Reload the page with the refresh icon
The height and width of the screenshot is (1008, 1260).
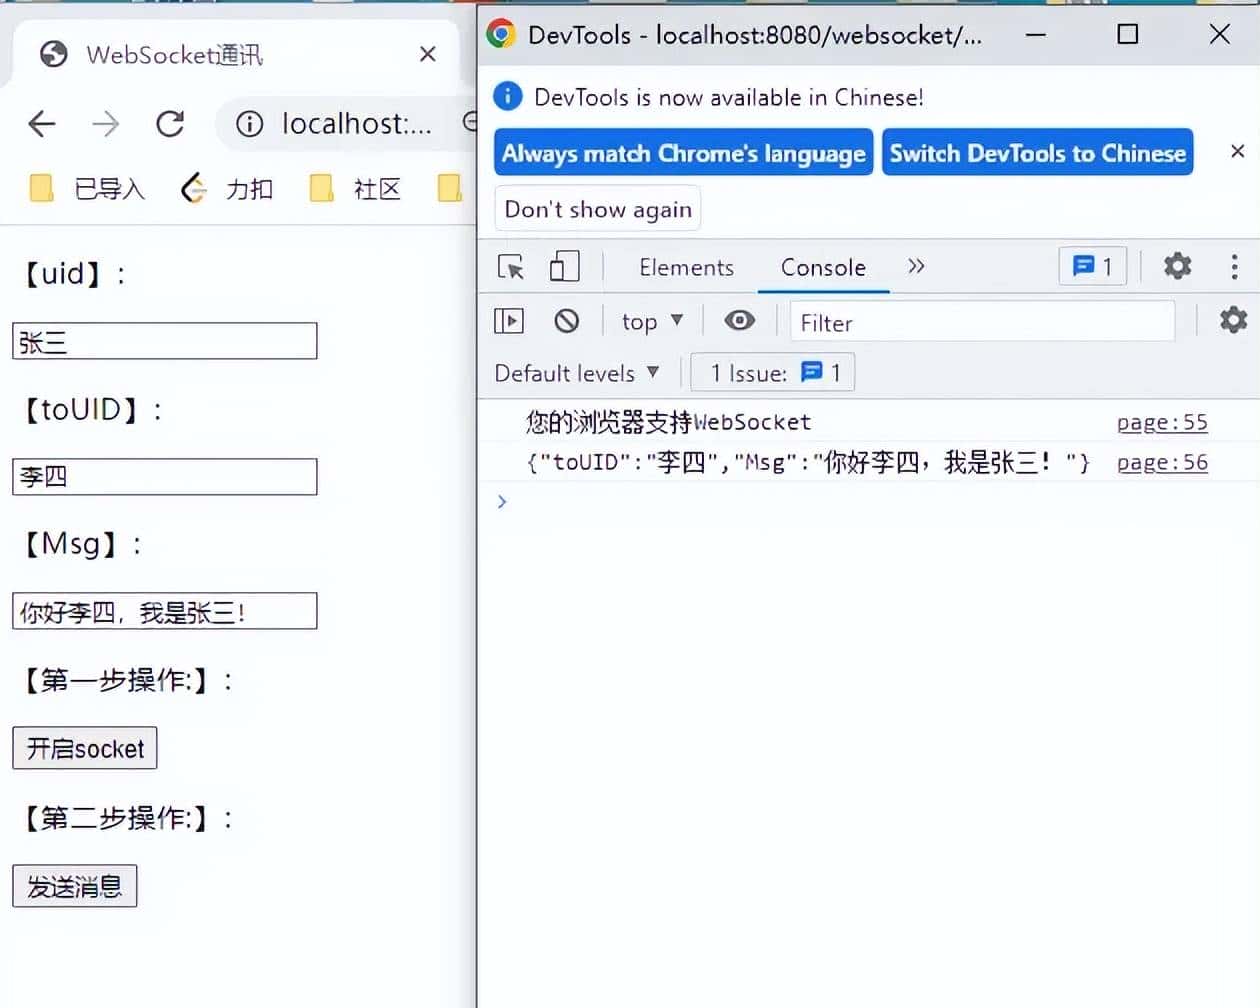pyautogui.click(x=170, y=123)
